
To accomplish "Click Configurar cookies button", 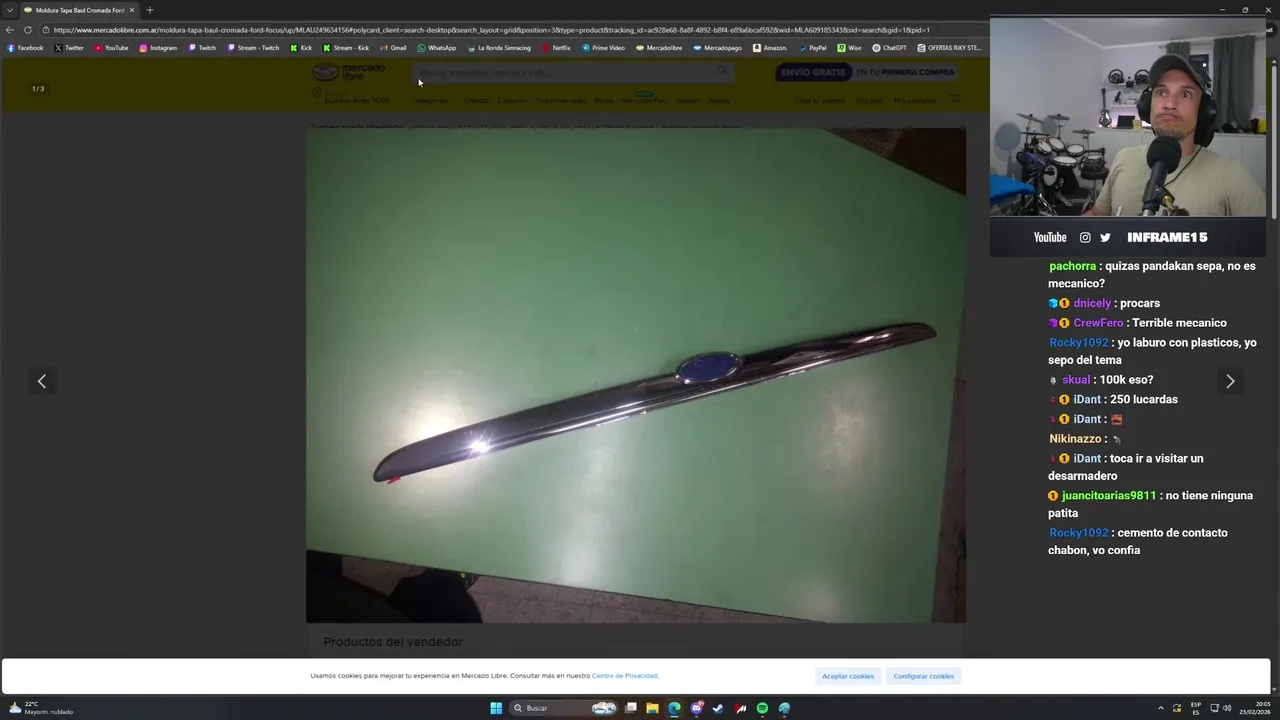I will [x=924, y=676].
